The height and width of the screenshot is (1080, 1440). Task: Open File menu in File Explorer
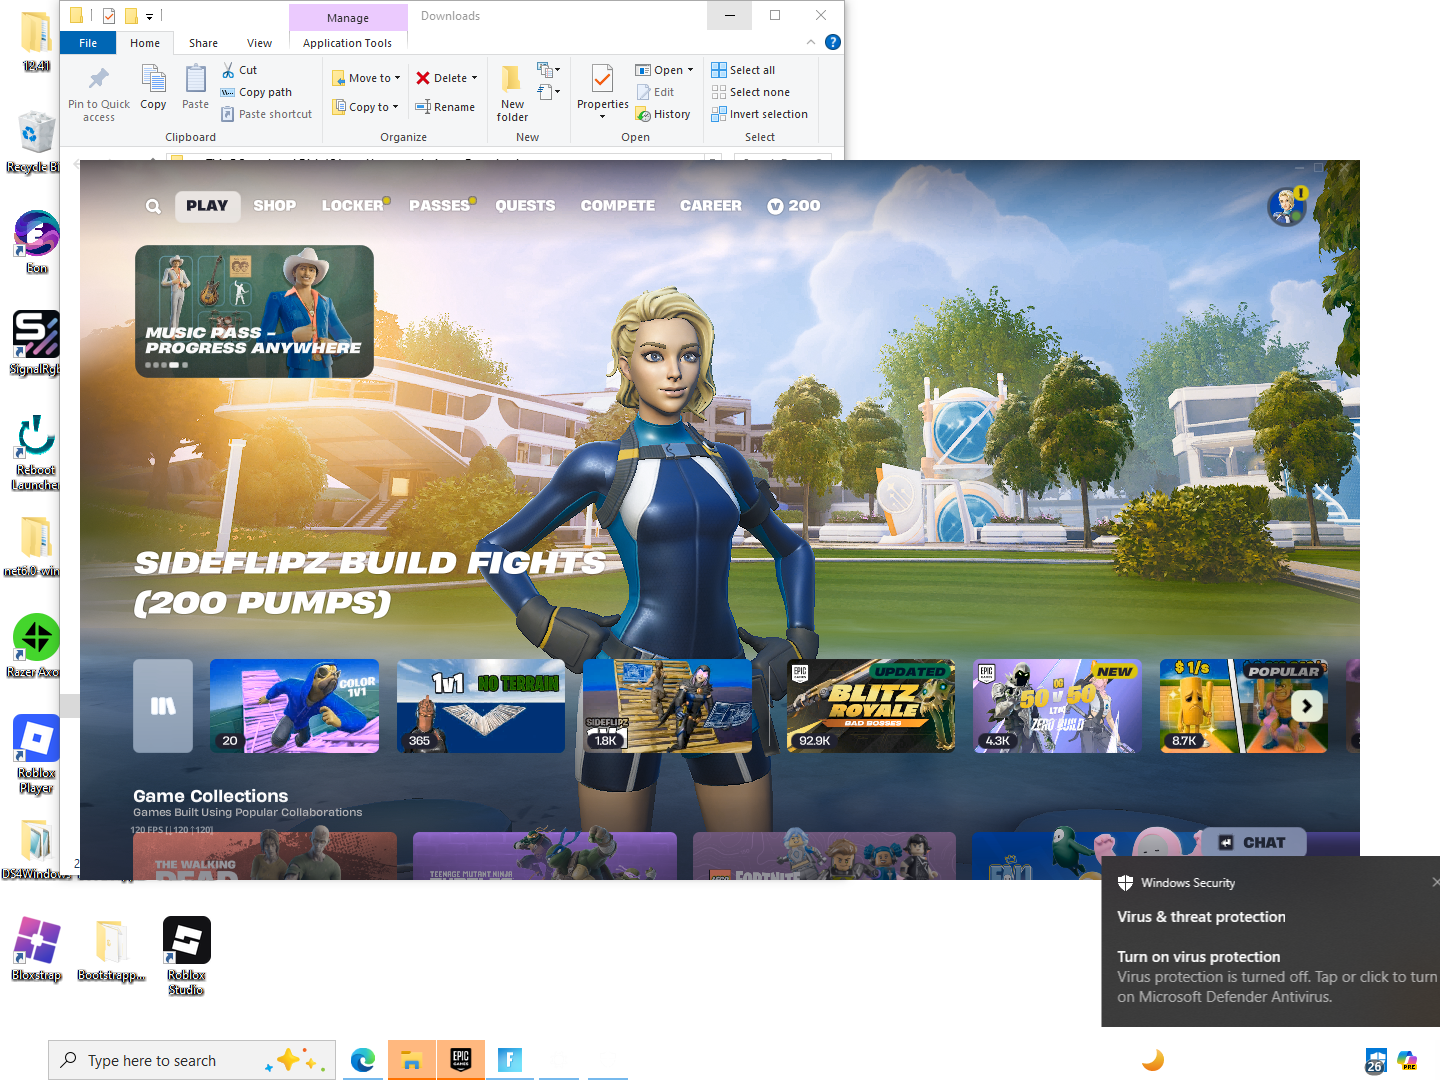(88, 43)
